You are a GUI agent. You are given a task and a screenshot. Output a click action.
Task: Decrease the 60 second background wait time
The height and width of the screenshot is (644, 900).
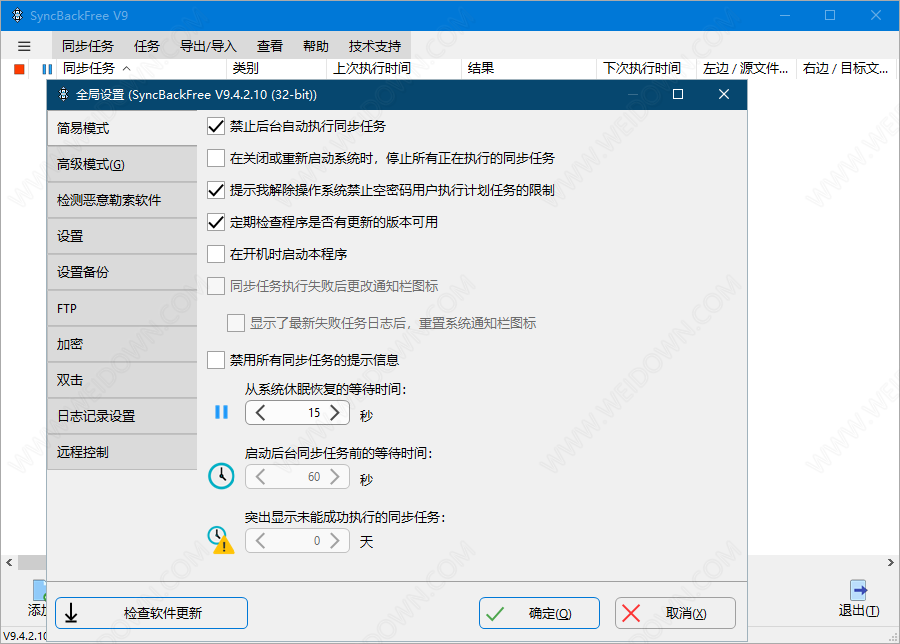click(260, 477)
